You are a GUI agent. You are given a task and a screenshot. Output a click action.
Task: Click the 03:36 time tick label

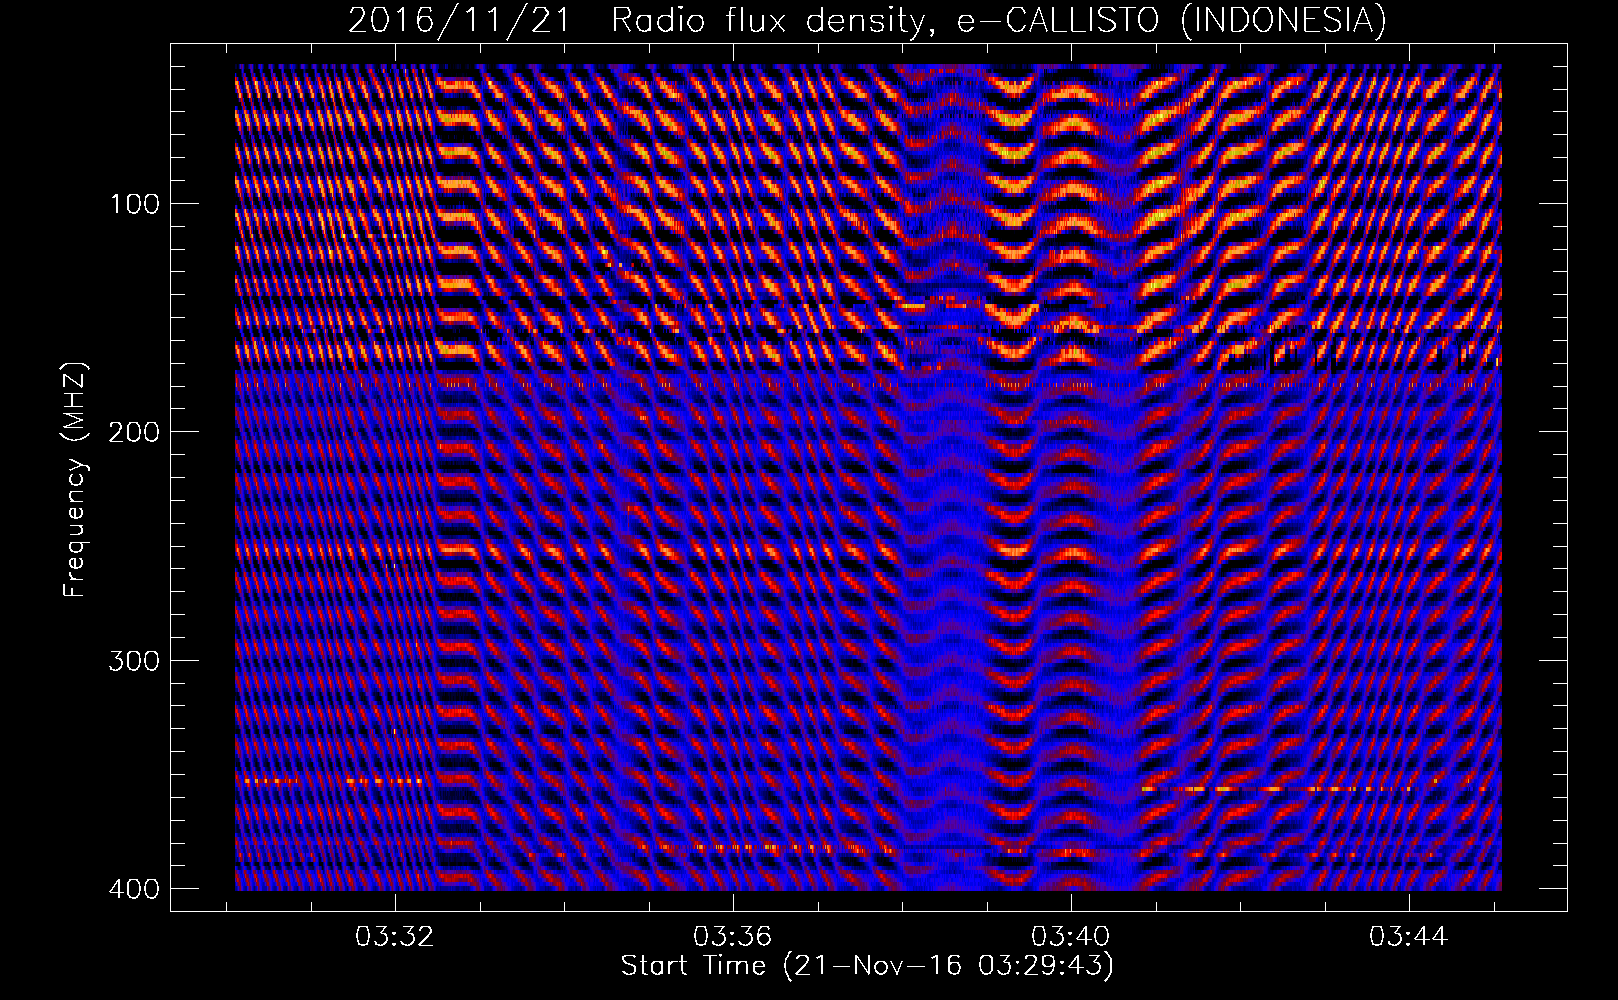(x=734, y=937)
